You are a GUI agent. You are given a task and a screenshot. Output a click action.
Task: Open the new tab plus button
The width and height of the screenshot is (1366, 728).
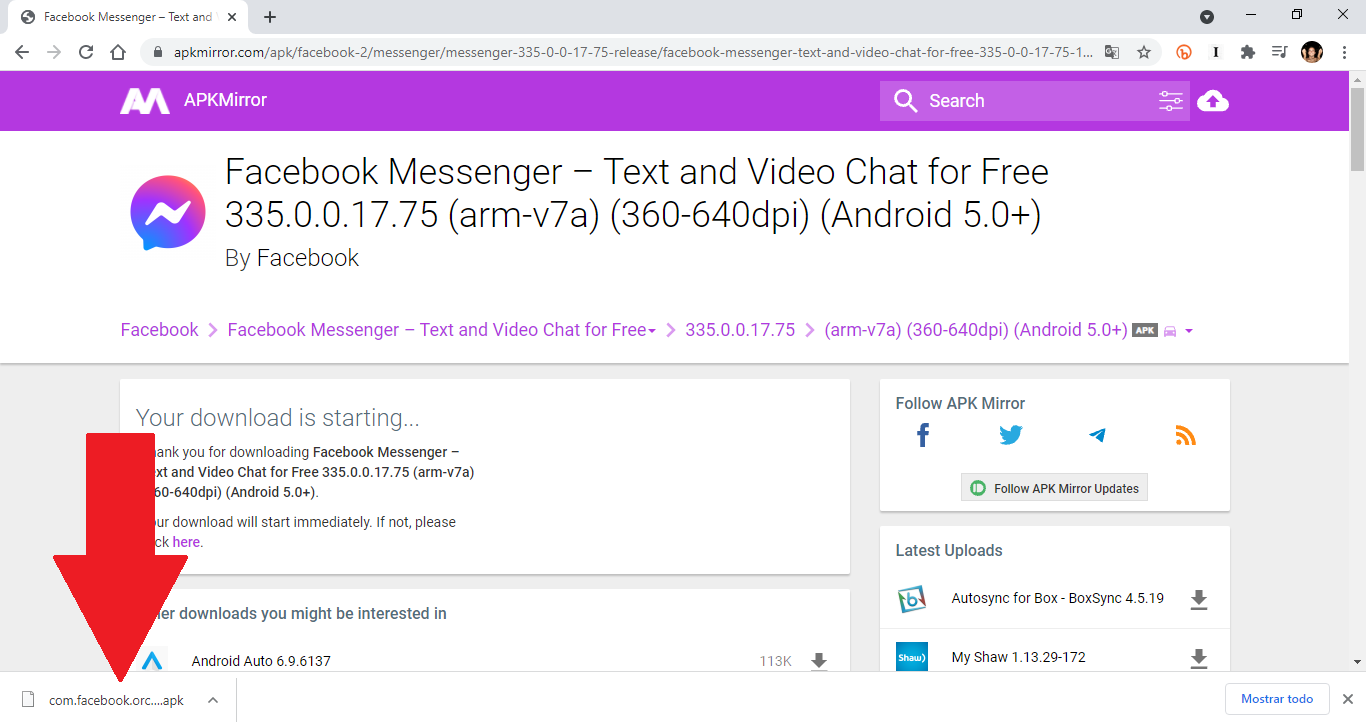270,17
